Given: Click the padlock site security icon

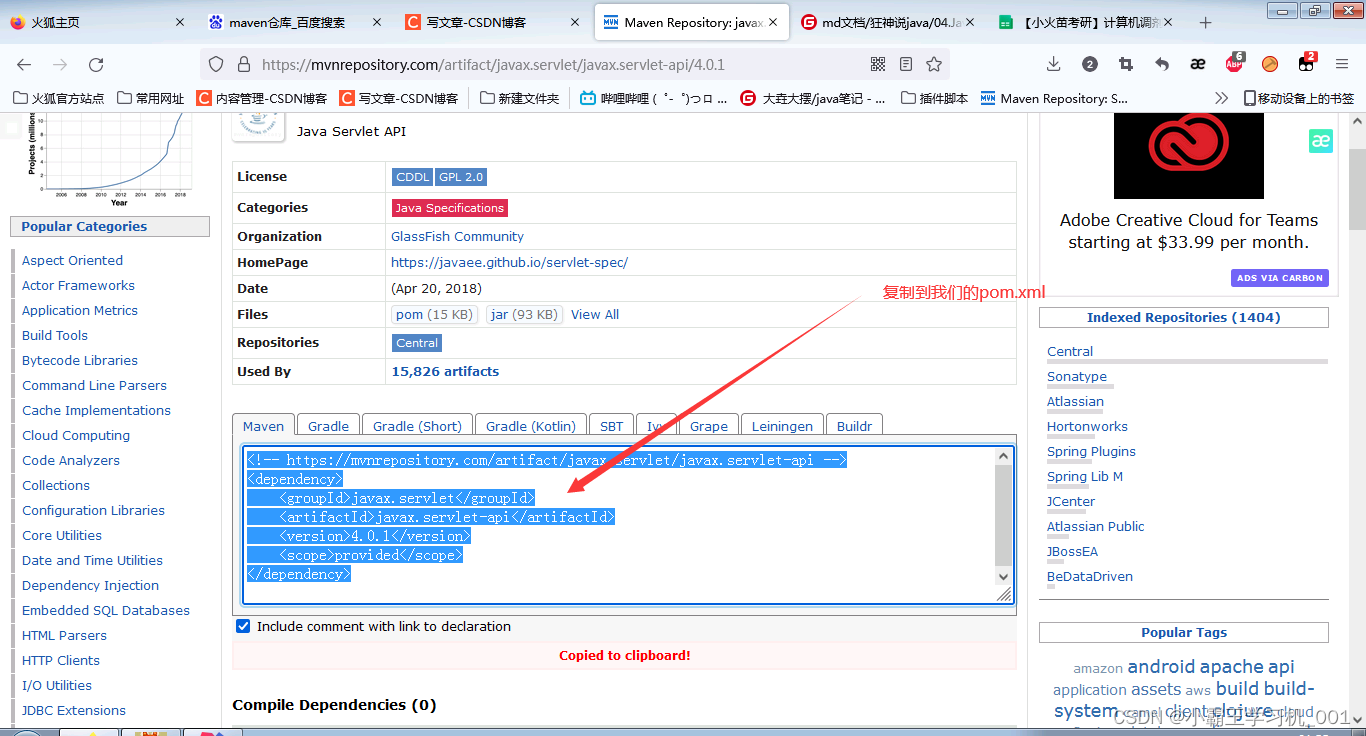Looking at the screenshot, I should point(242,64).
